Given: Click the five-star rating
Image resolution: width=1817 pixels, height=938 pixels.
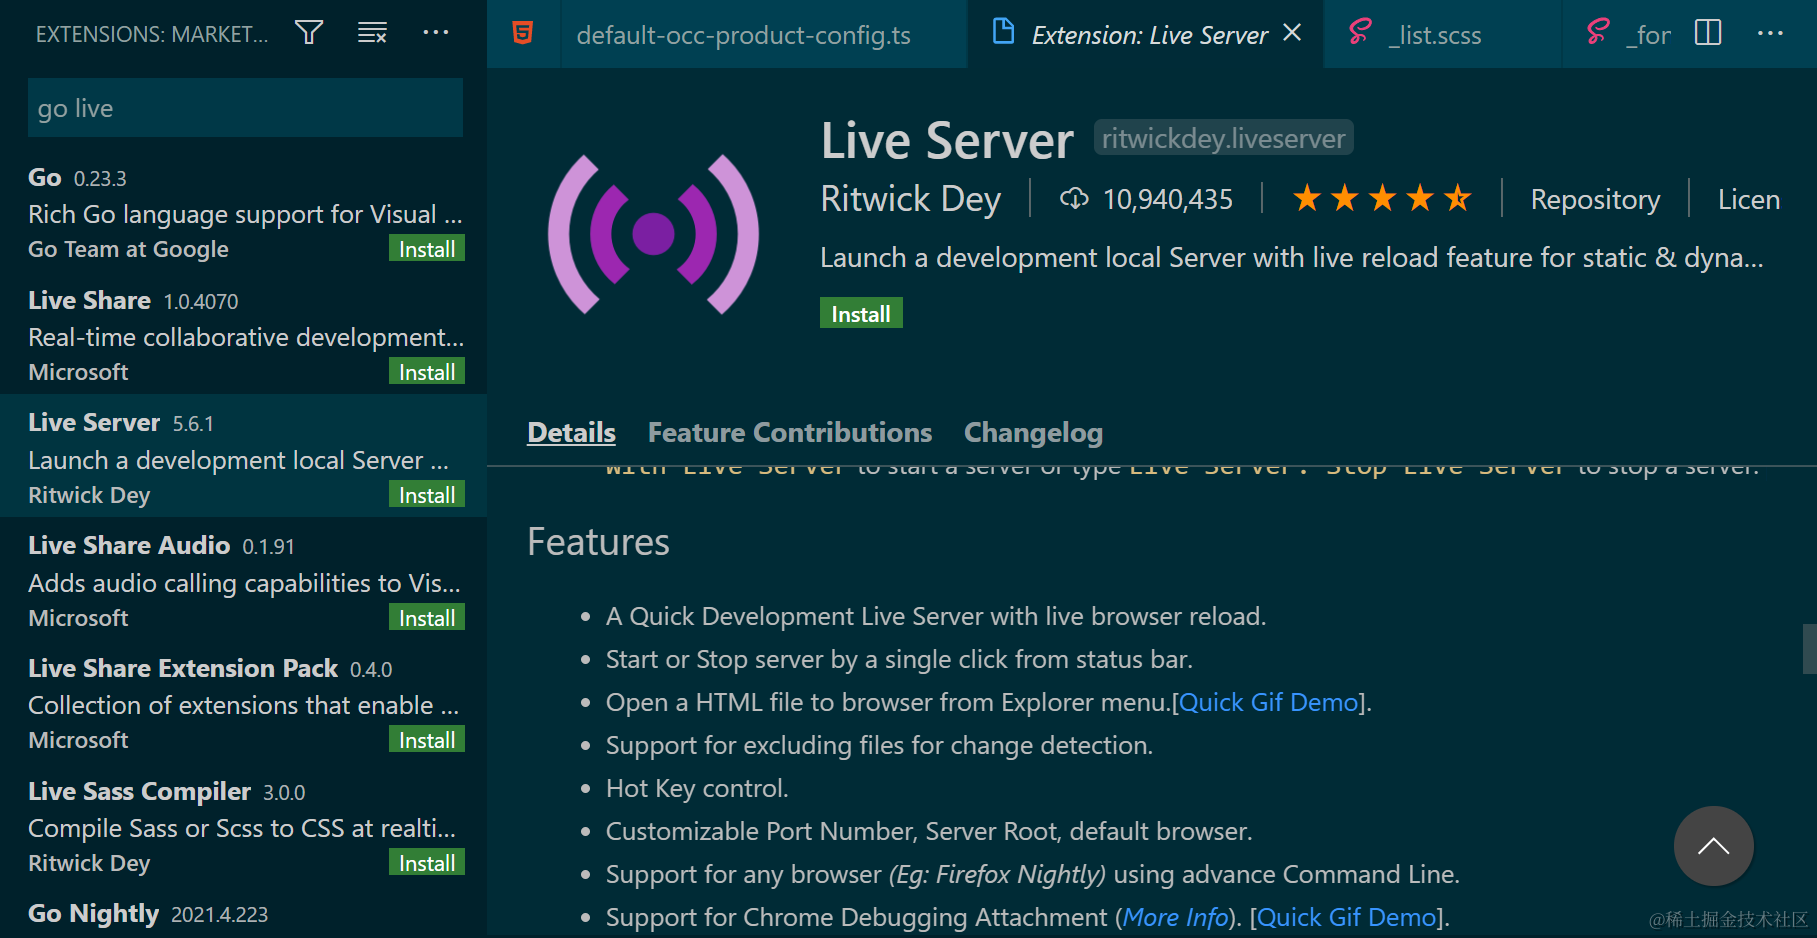Looking at the screenshot, I should (x=1382, y=199).
